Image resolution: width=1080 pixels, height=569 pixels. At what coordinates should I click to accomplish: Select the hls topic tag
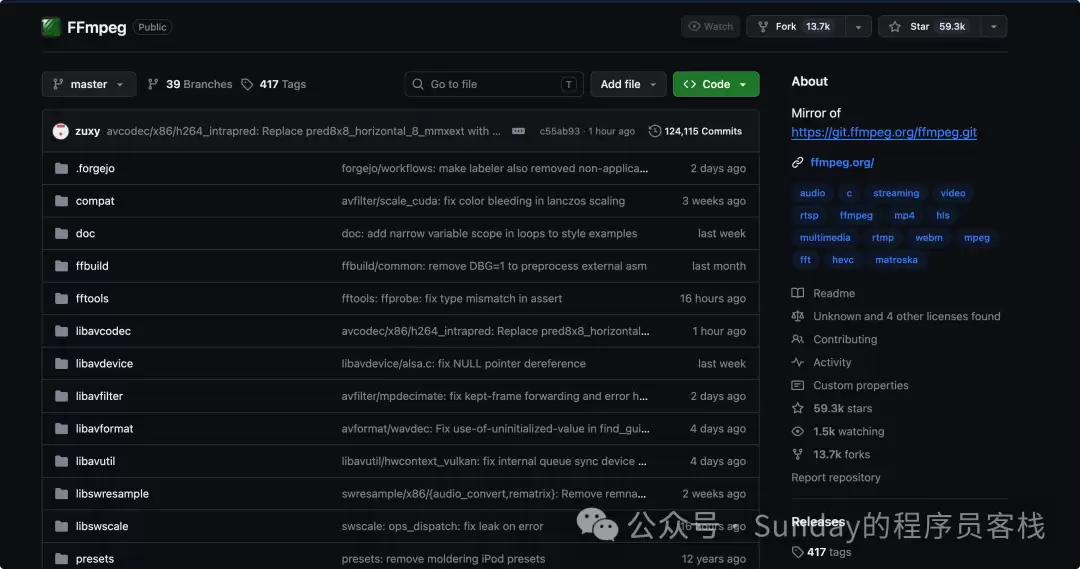(942, 215)
